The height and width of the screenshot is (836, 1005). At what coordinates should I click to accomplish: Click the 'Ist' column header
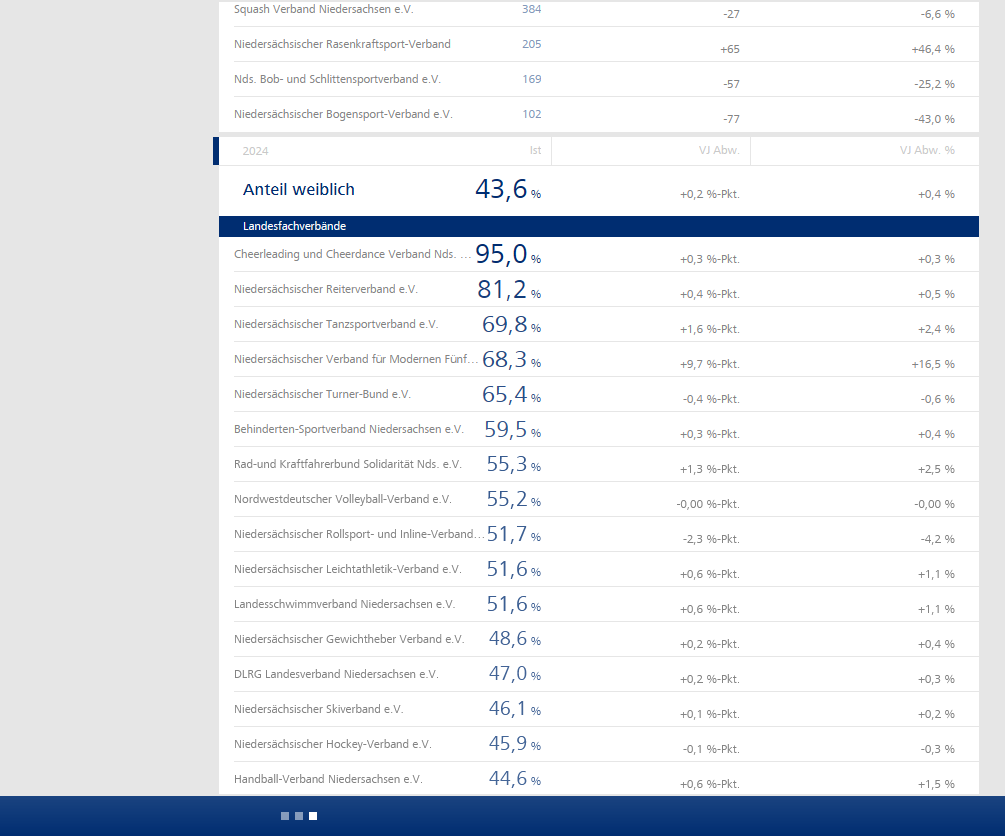pos(535,151)
